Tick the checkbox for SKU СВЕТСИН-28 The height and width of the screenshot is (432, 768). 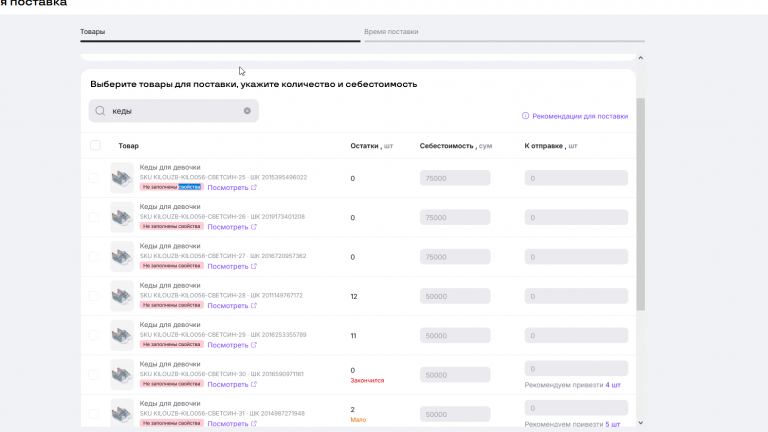93,296
